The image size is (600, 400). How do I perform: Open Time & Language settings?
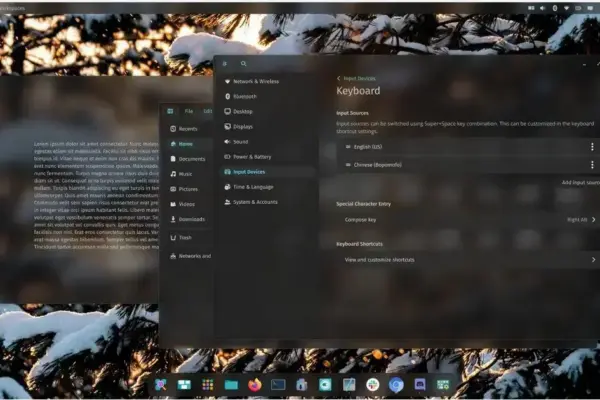(267, 187)
